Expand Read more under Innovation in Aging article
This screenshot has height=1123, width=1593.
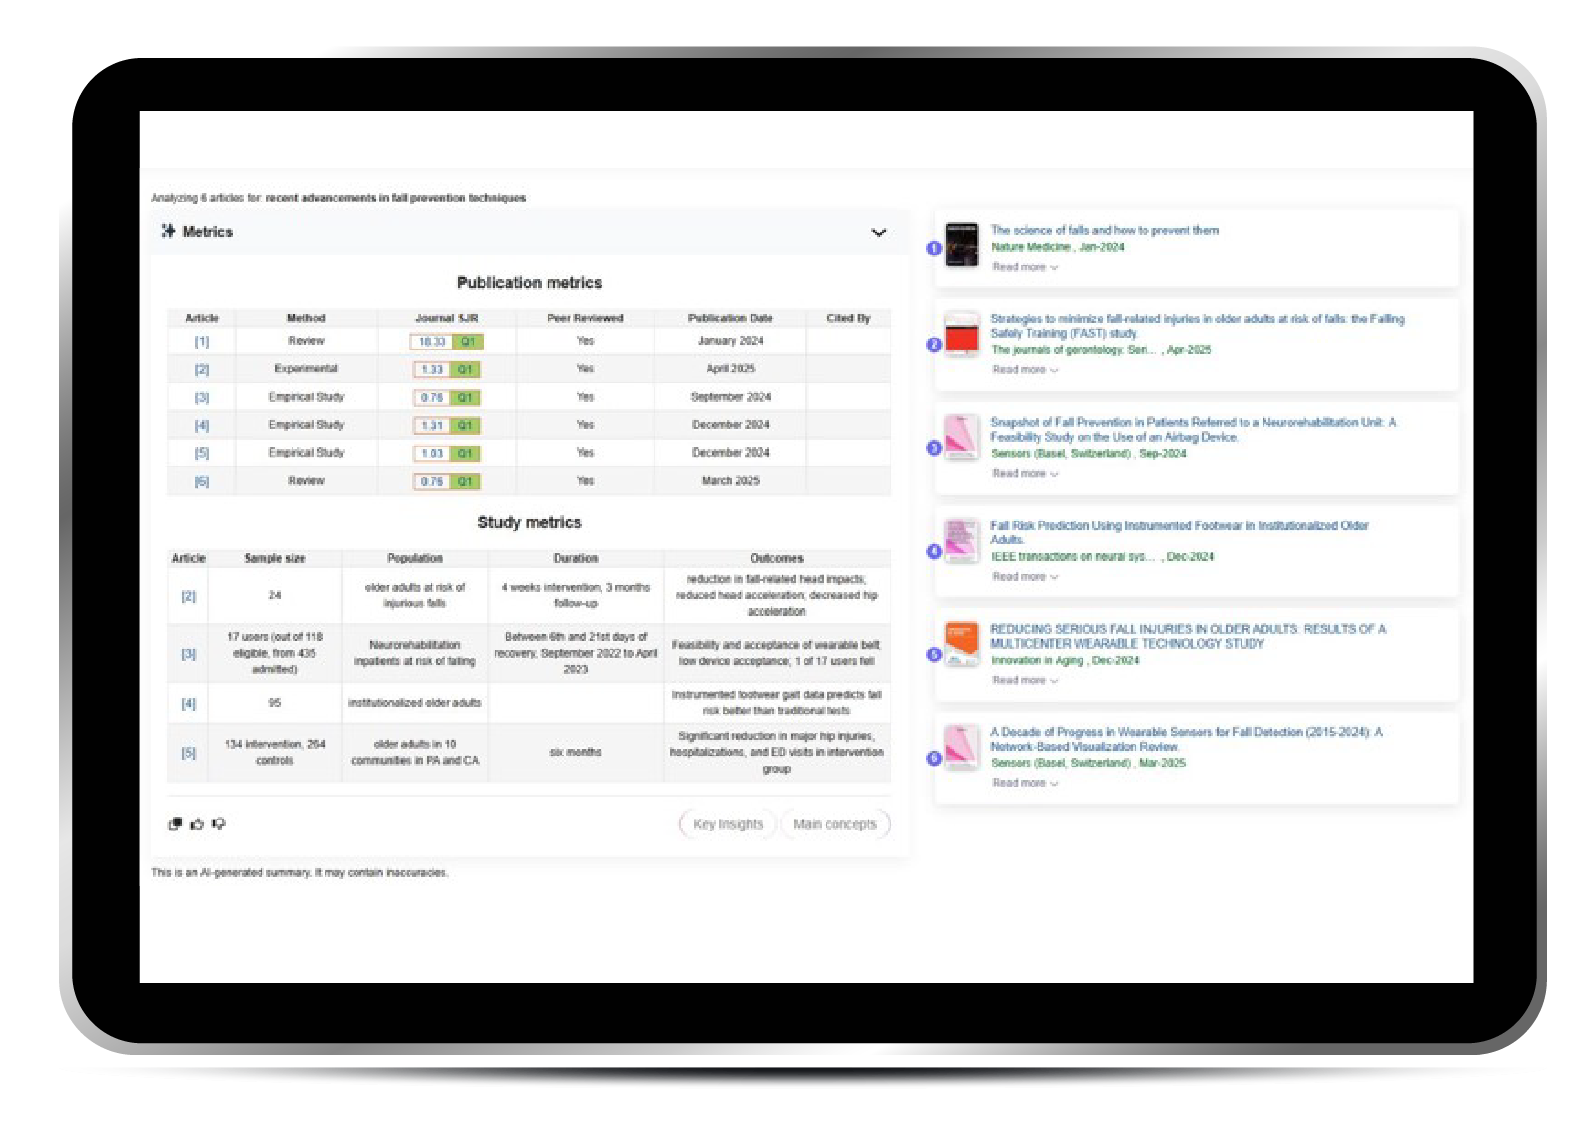point(1024,680)
